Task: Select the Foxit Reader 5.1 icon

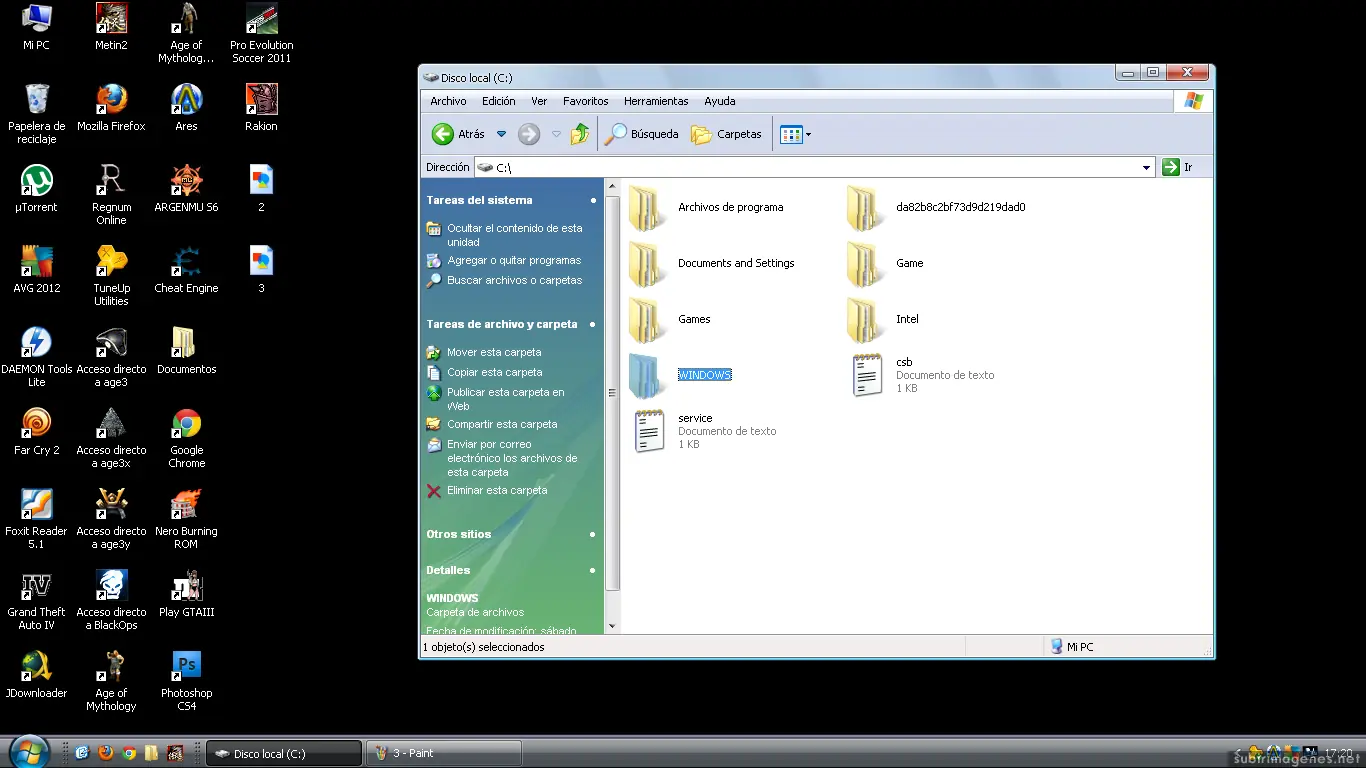Action: click(37, 519)
